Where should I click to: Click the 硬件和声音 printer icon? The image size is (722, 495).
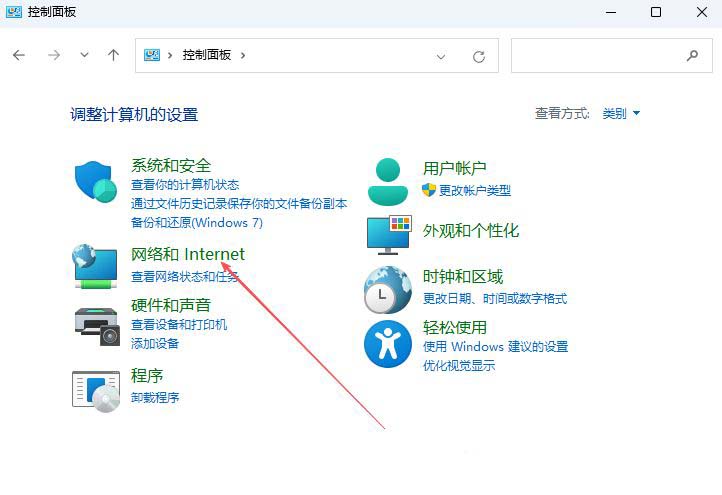97,326
